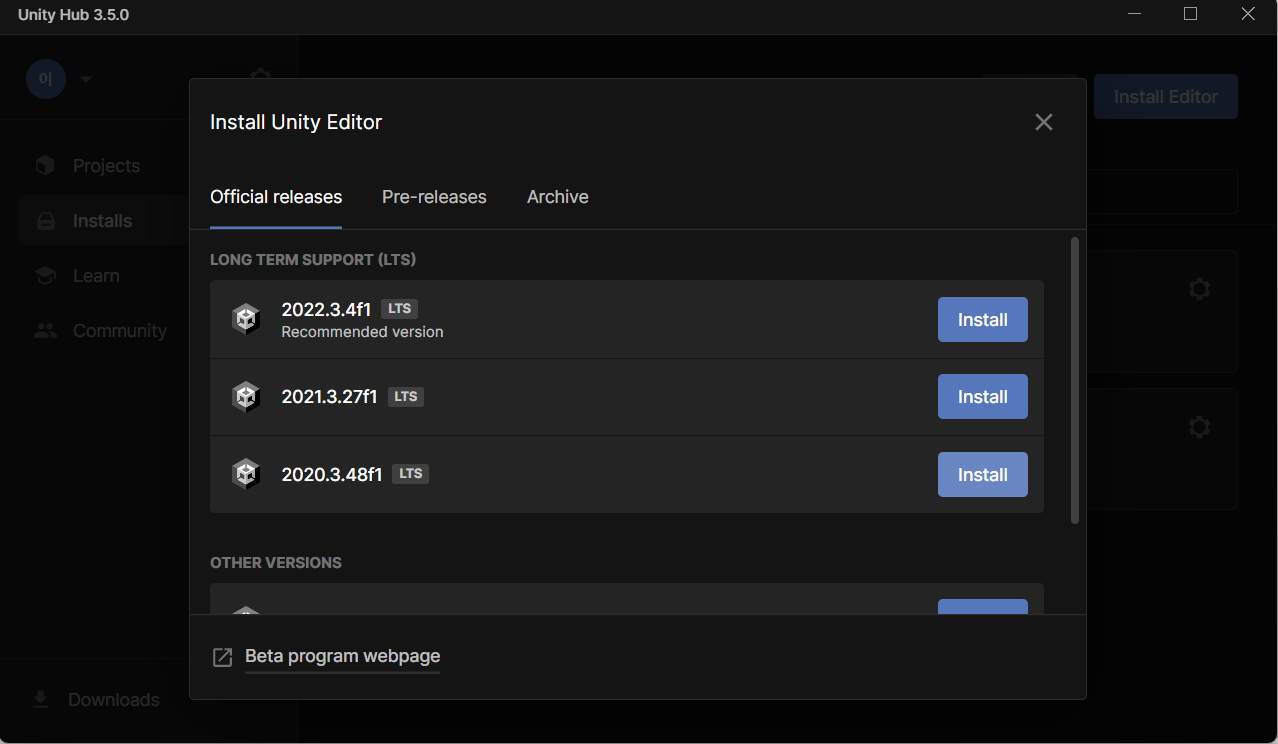Image resolution: width=1278 pixels, height=744 pixels.
Task: Click the LTS badge next to 2020.3.48f1
Action: (x=411, y=474)
